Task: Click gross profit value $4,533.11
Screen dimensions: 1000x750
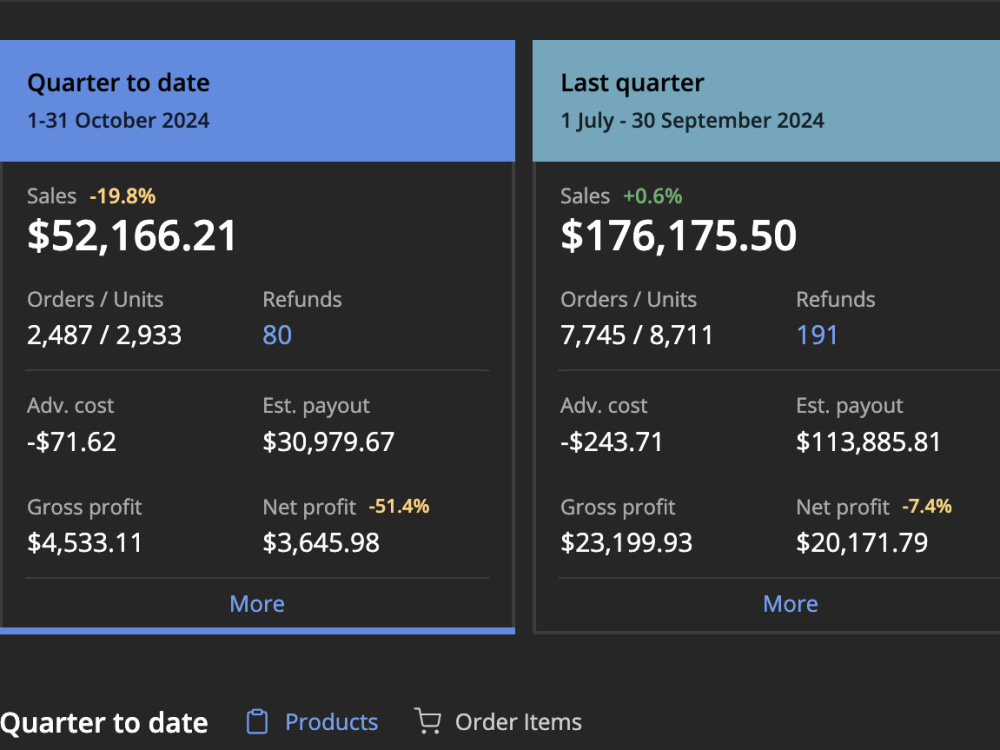Action: [x=84, y=543]
